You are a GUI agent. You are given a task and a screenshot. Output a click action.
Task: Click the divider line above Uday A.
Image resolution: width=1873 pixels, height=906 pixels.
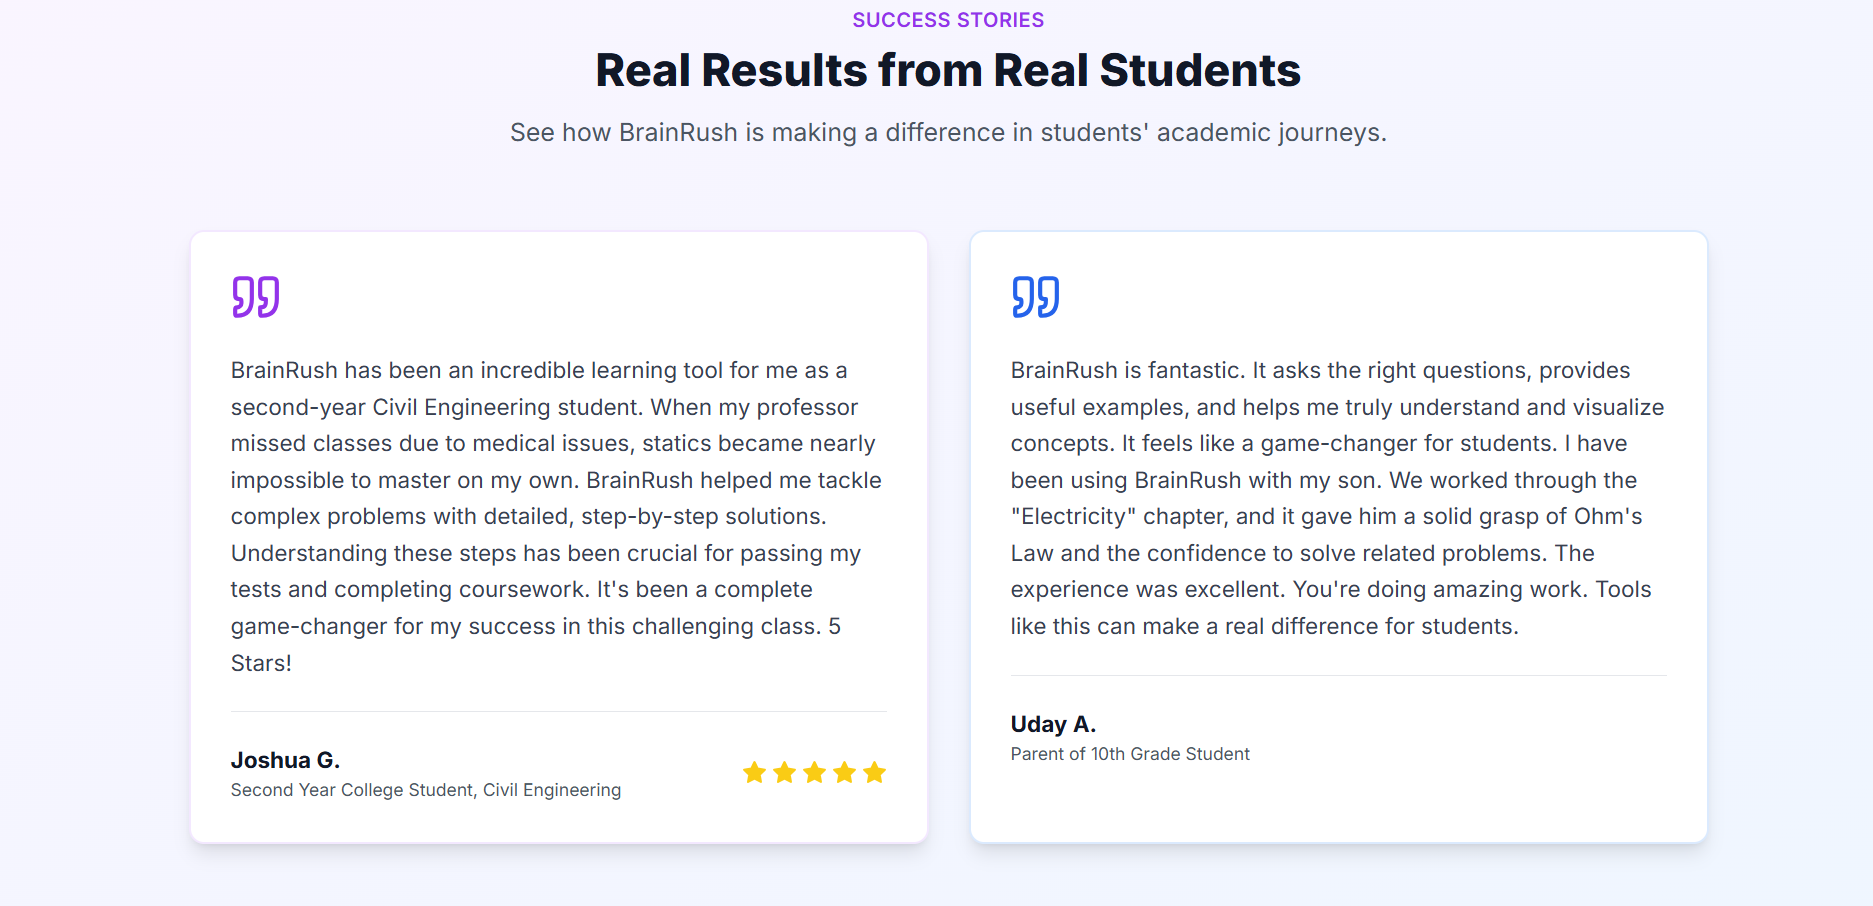[x=1339, y=675]
